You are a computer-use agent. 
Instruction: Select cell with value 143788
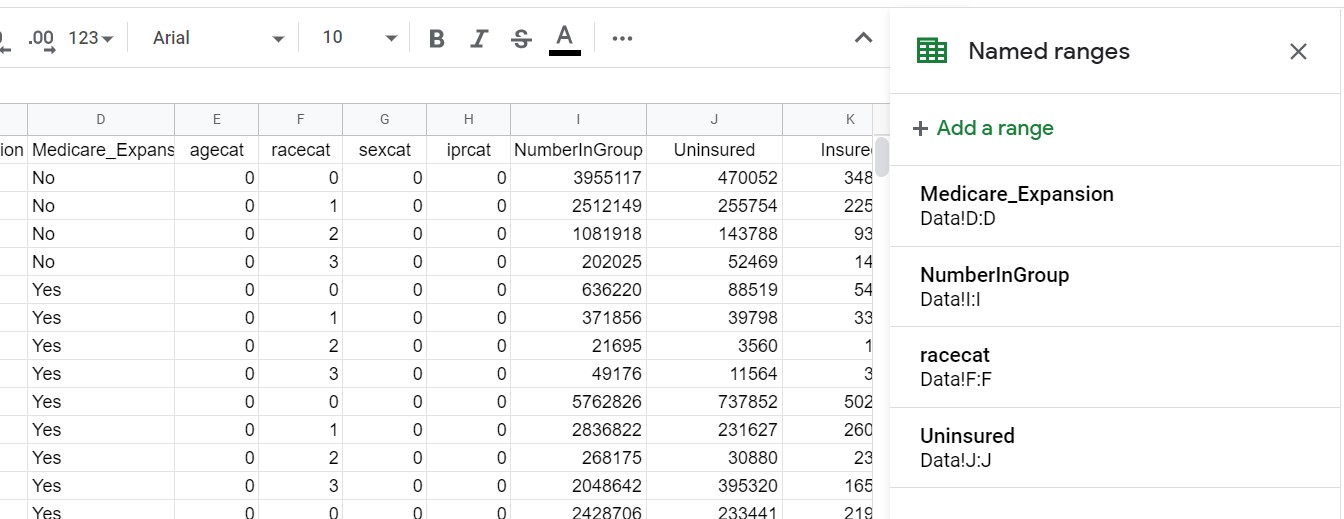click(714, 234)
